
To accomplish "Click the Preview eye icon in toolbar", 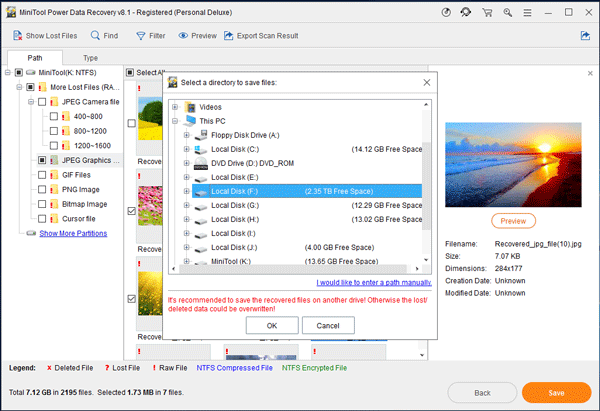I will [x=183, y=36].
